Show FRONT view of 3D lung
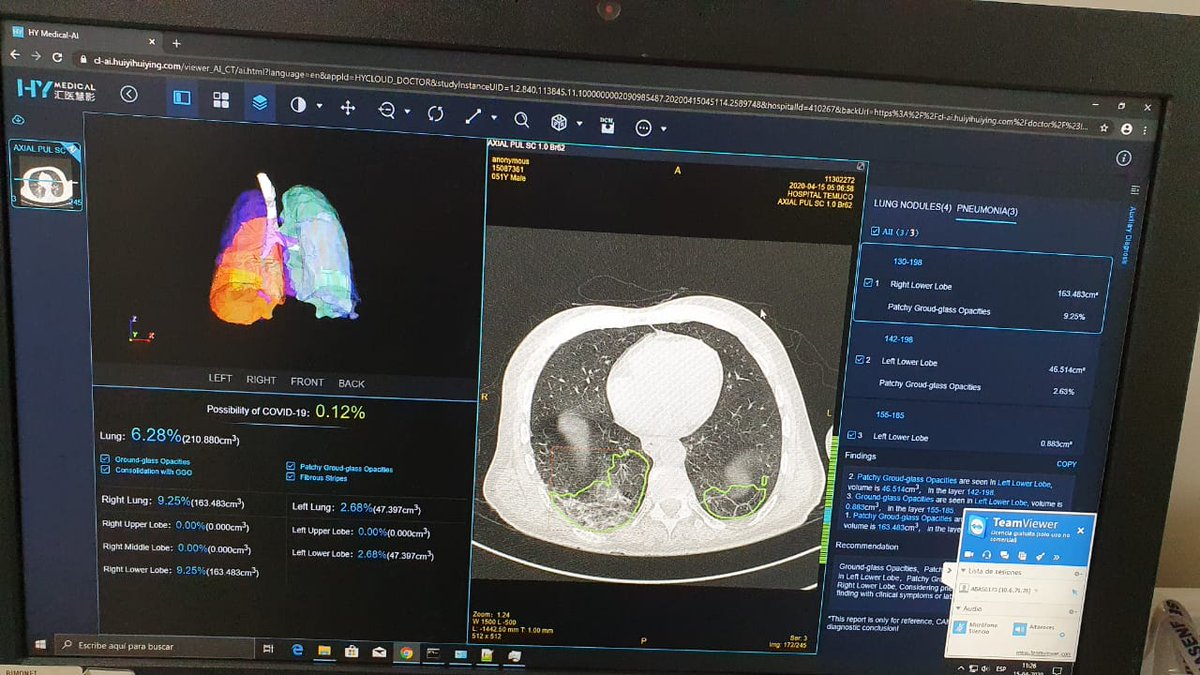Screen dimensions: 1200x675 coord(307,382)
